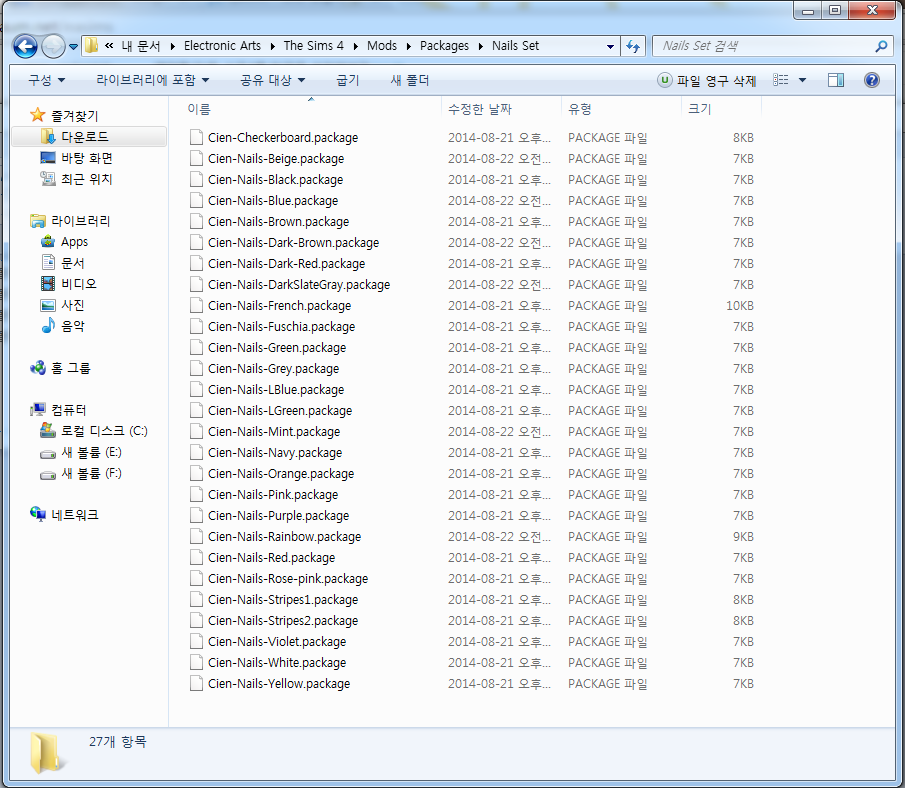Select 컴퓨터 in navigation pane
Screen dimensions: 905x788
(58, 410)
